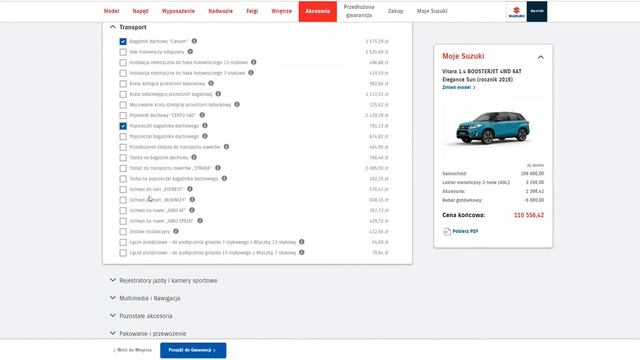The image size is (640, 360).
Task: Show info for Siatka na bagażnik dachowy
Action: pos(194,157)
